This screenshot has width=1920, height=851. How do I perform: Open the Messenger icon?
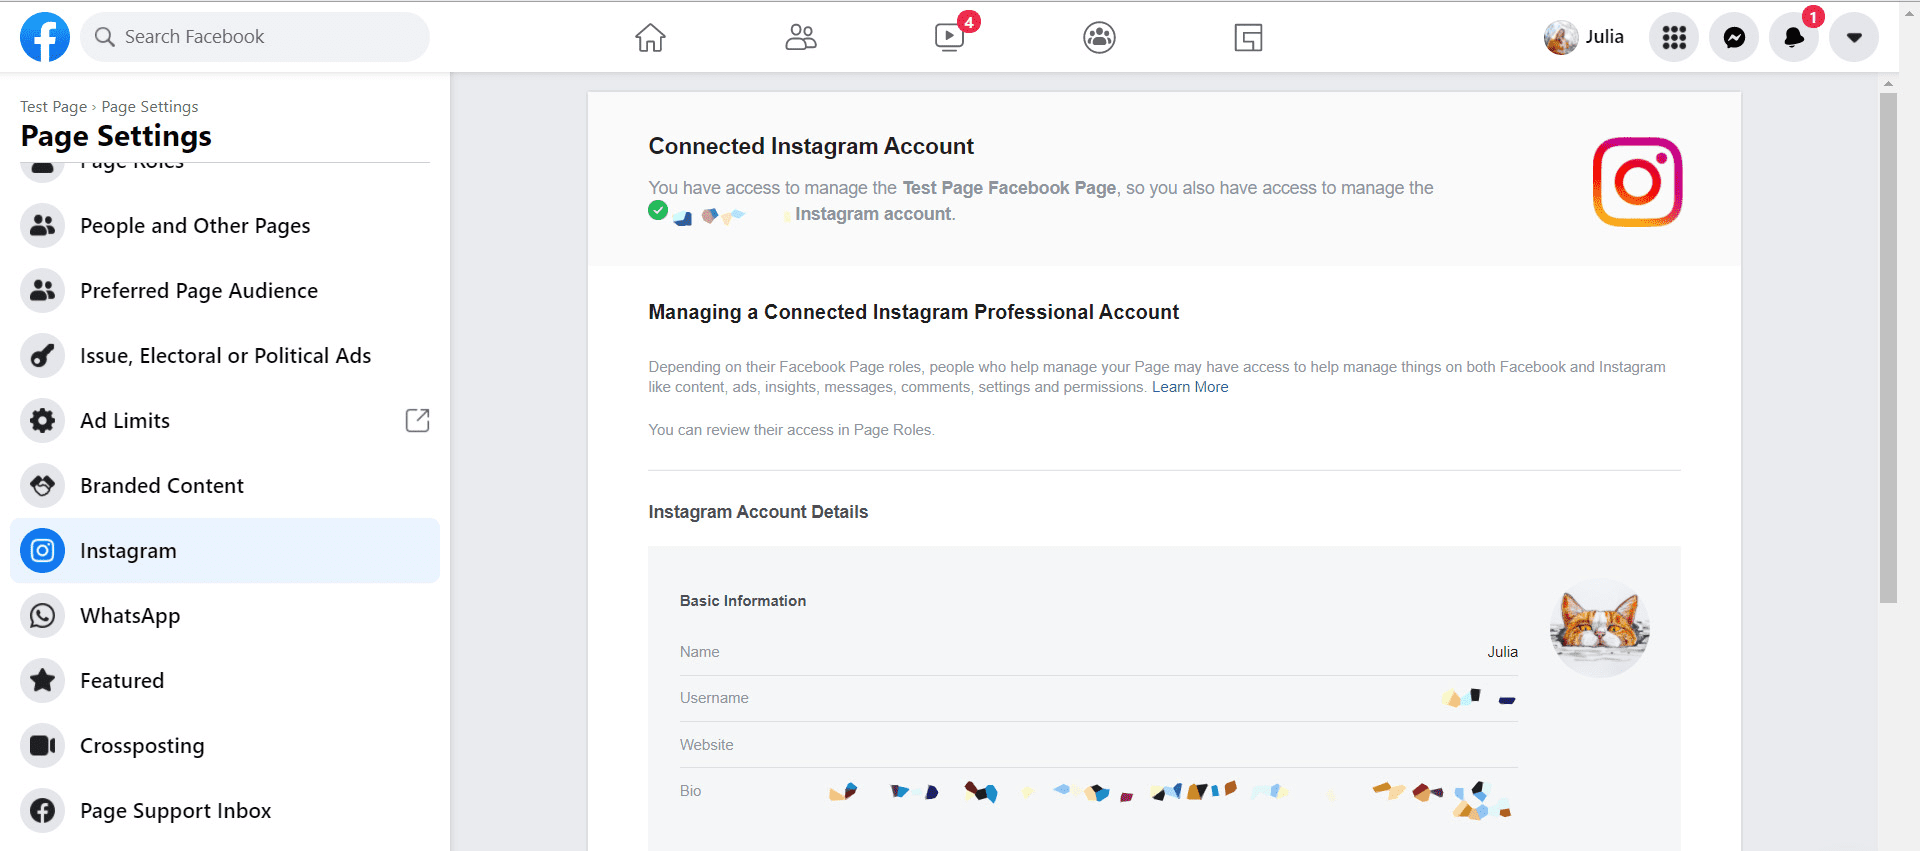tap(1734, 37)
